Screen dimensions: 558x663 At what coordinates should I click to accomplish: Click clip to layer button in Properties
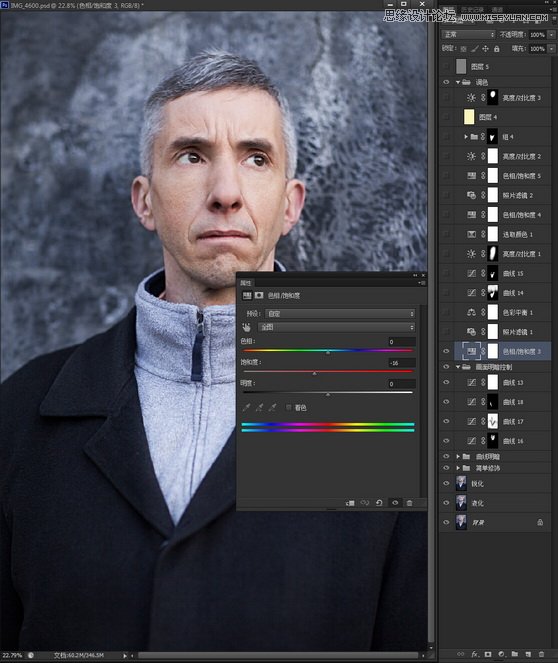pyautogui.click(x=350, y=503)
